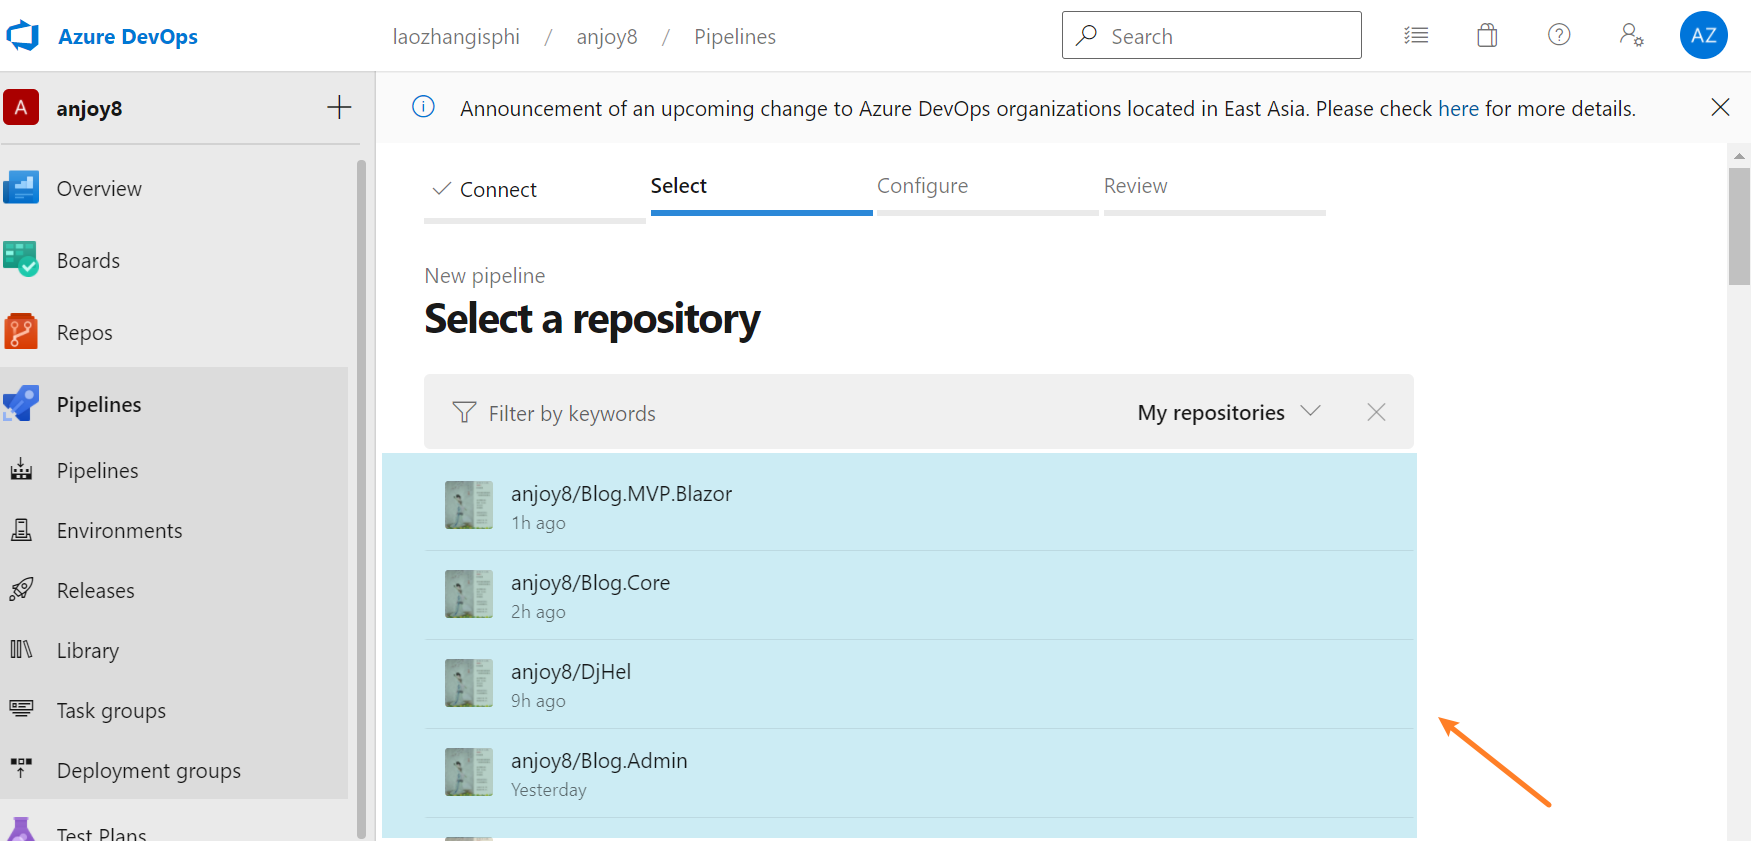Click the filter funnel icon
1751x841 pixels.
(464, 412)
